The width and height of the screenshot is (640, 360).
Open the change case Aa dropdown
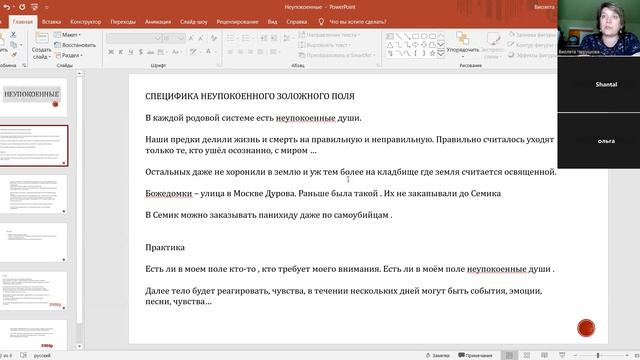[177, 52]
